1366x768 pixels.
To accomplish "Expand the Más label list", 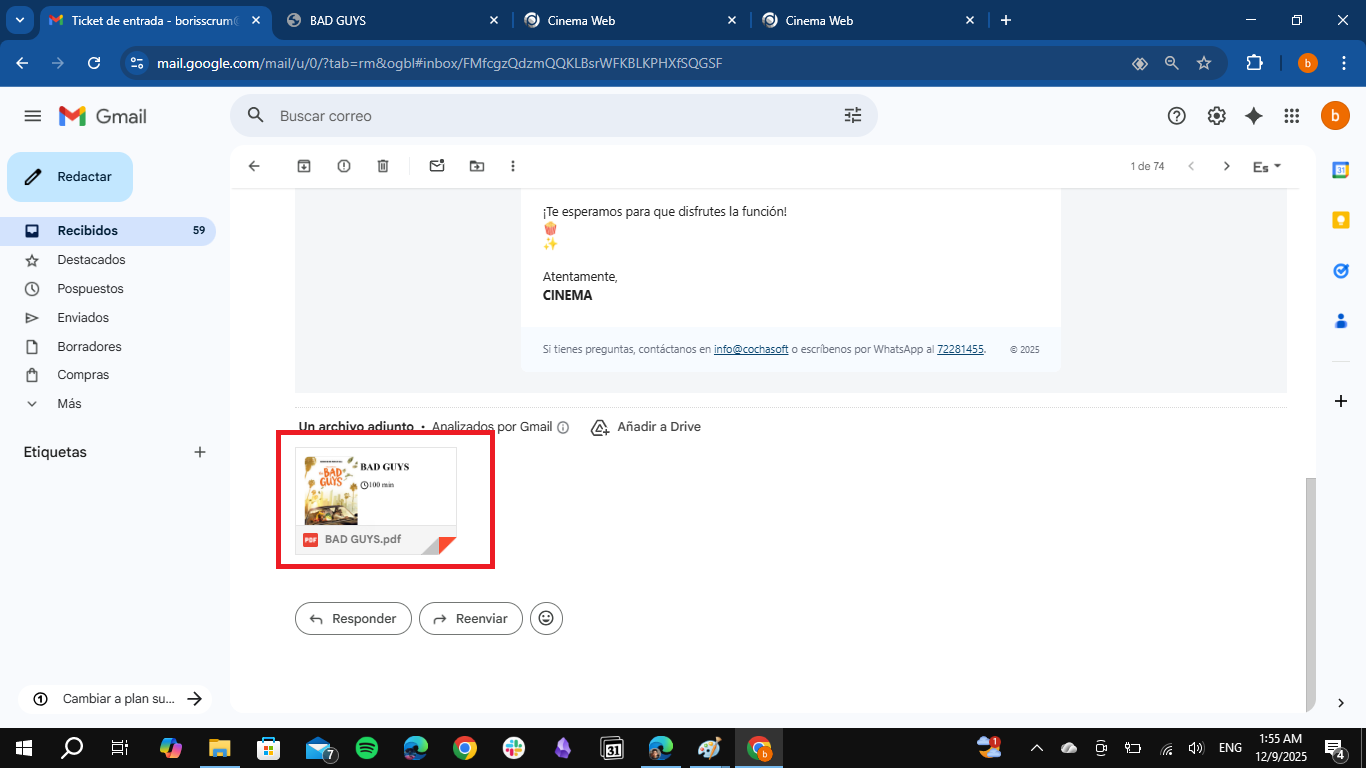I will pyautogui.click(x=69, y=404).
